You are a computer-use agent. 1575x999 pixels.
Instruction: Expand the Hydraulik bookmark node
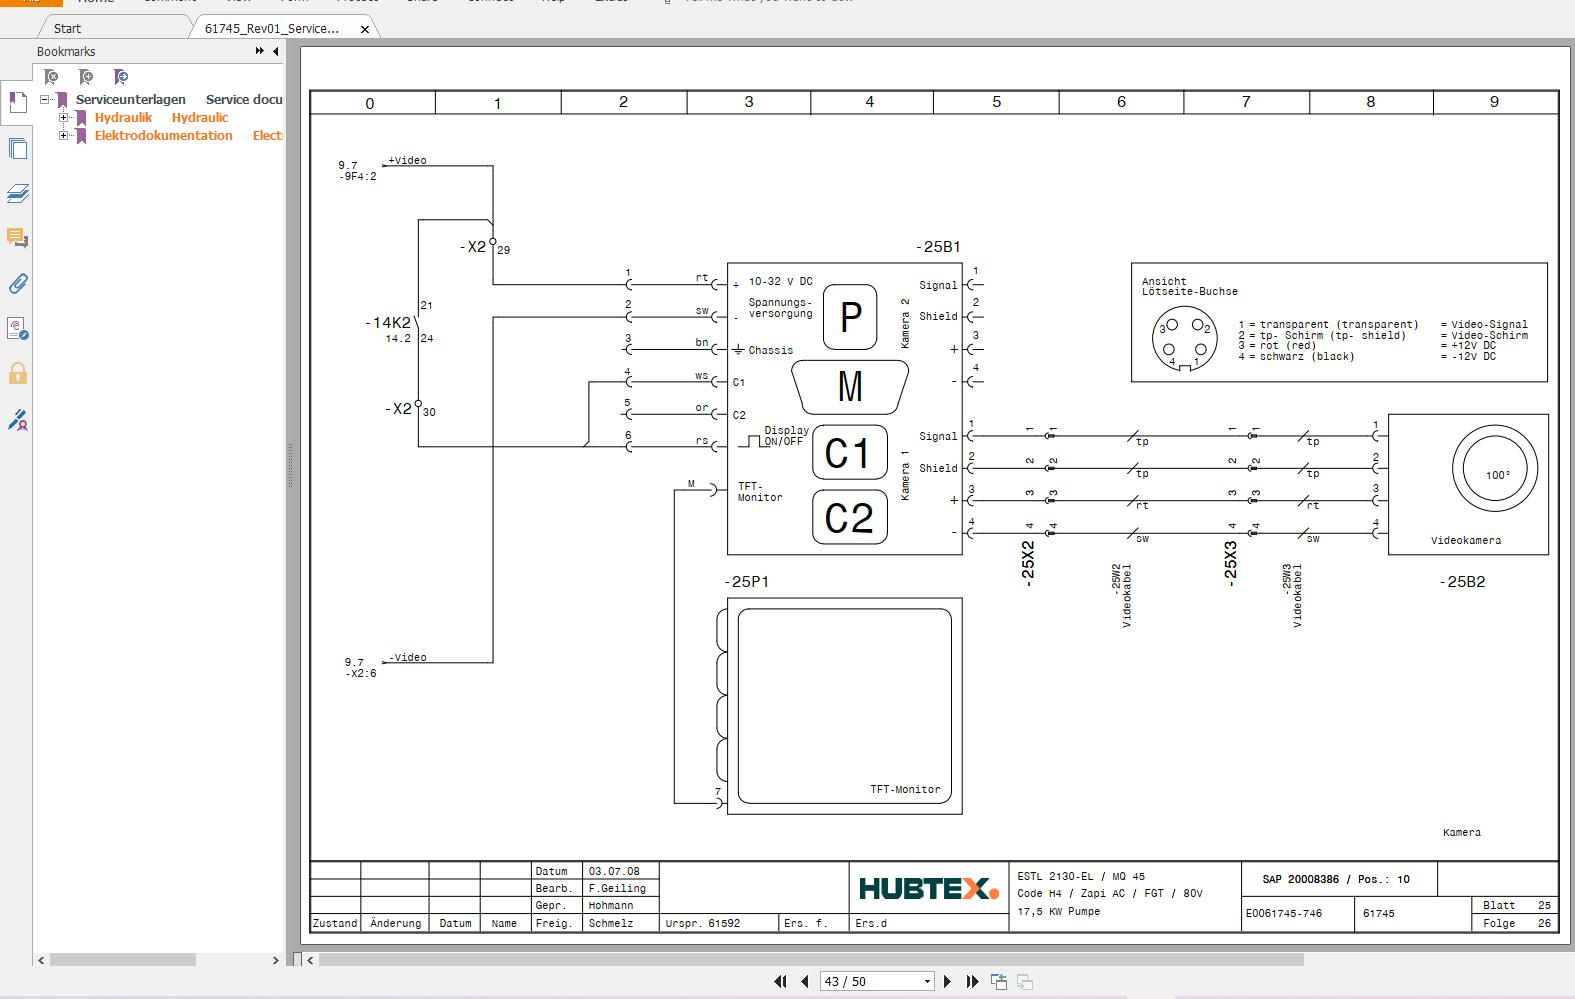(64, 117)
